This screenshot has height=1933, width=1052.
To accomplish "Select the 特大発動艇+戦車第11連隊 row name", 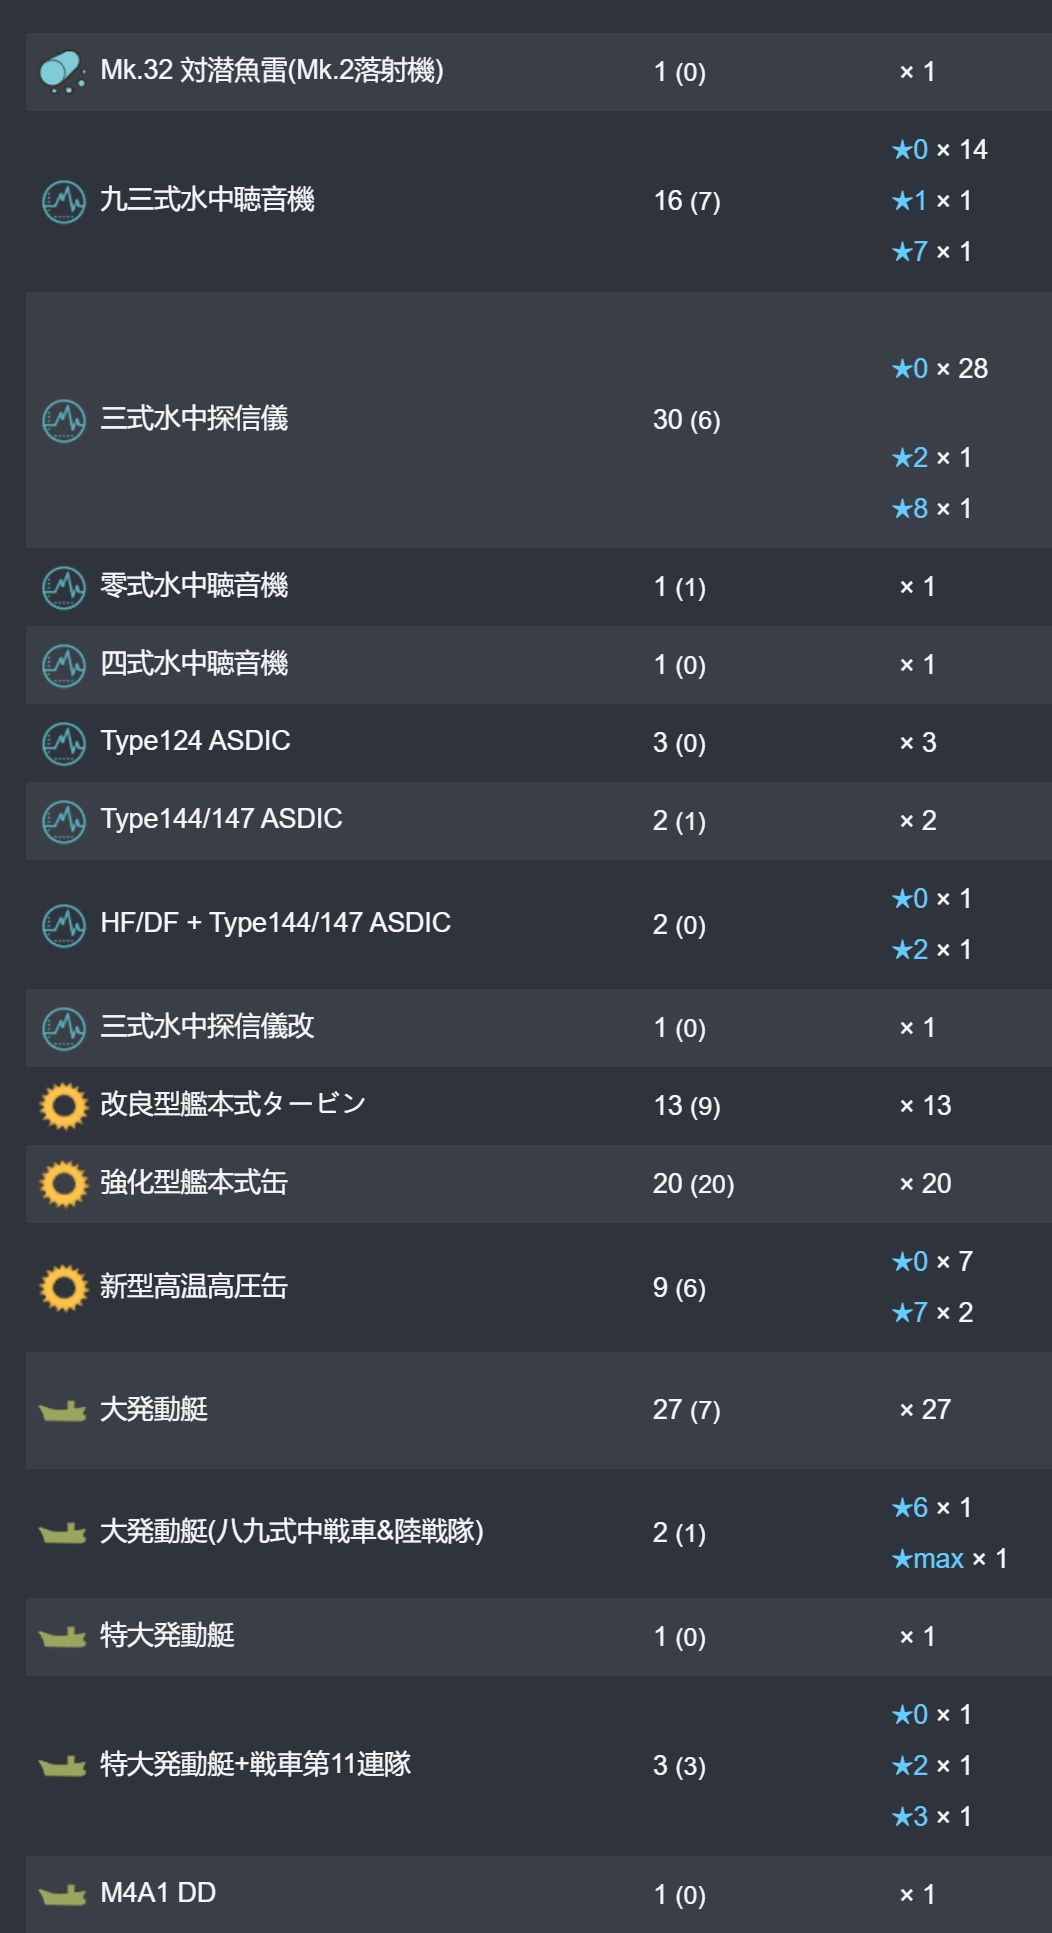I will pyautogui.click(x=255, y=1764).
